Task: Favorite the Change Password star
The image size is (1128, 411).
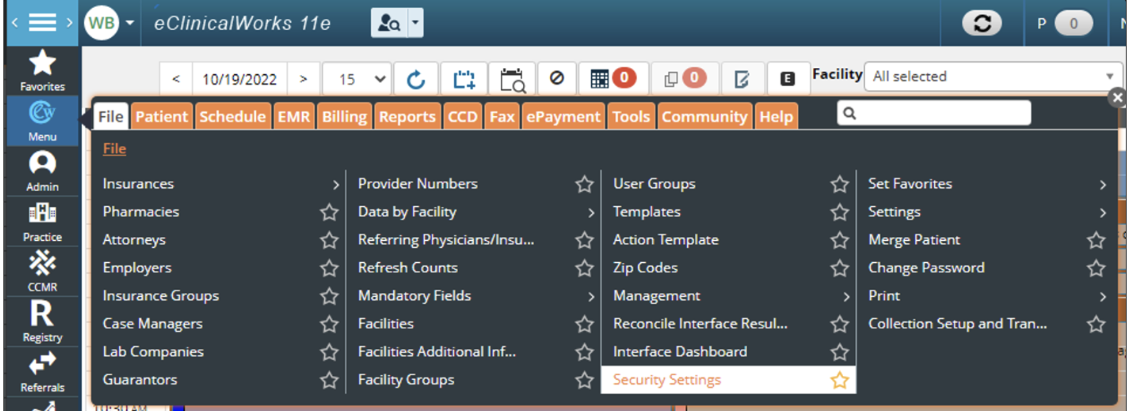Action: tap(1096, 268)
